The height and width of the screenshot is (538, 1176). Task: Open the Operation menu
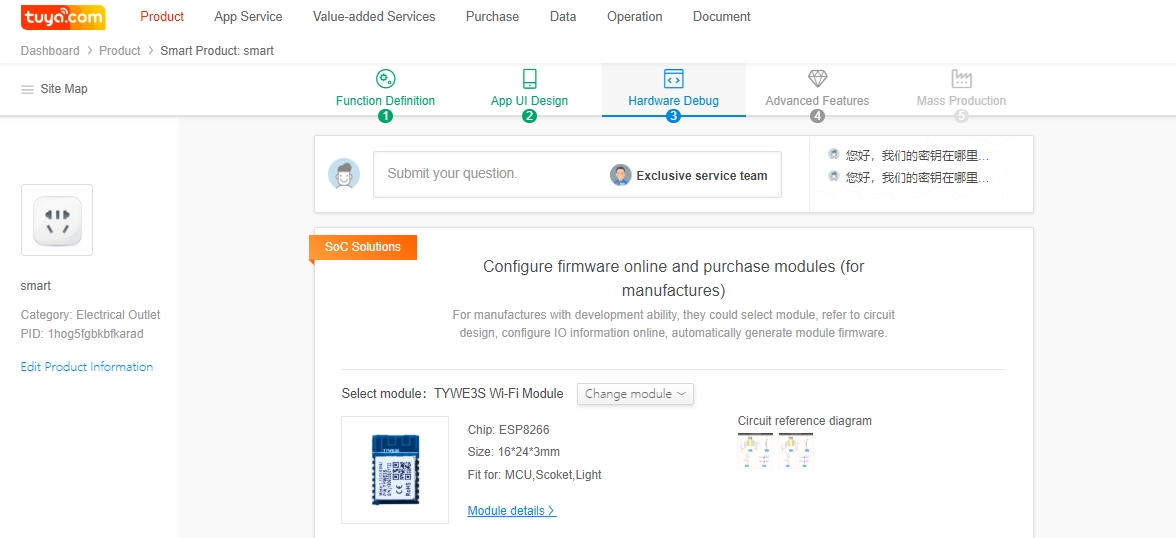[634, 17]
